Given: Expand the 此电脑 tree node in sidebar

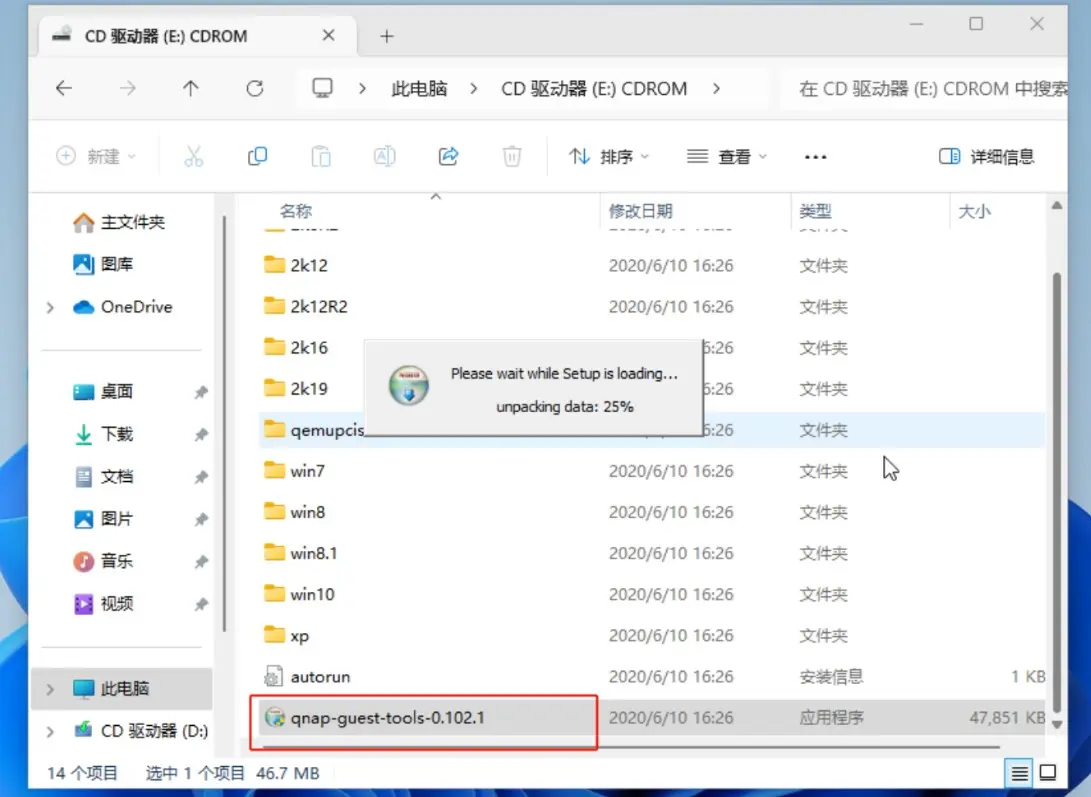Looking at the screenshot, I should [50, 690].
